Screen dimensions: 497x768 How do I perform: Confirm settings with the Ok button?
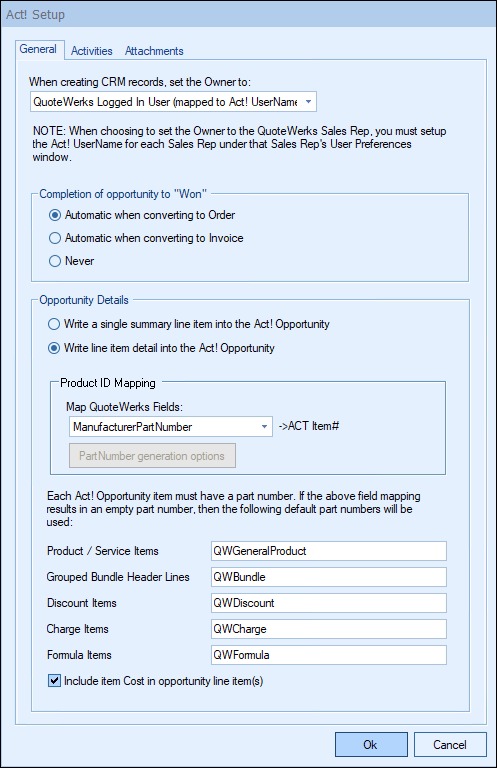[x=371, y=744]
